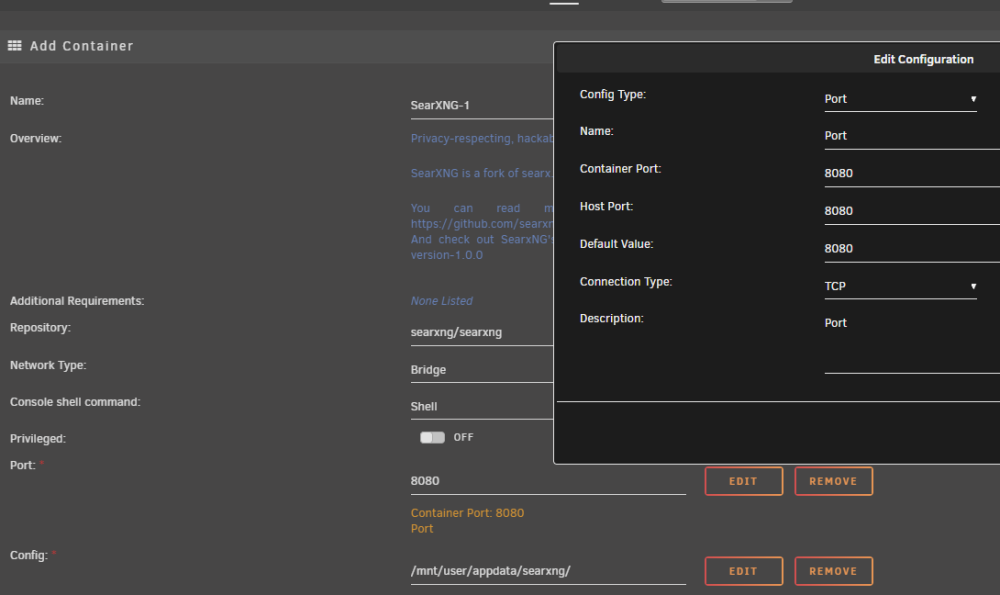The width and height of the screenshot is (1000, 595).
Task: Click the 'Privacy-respecting, hackab' overview text
Action: click(x=482, y=138)
